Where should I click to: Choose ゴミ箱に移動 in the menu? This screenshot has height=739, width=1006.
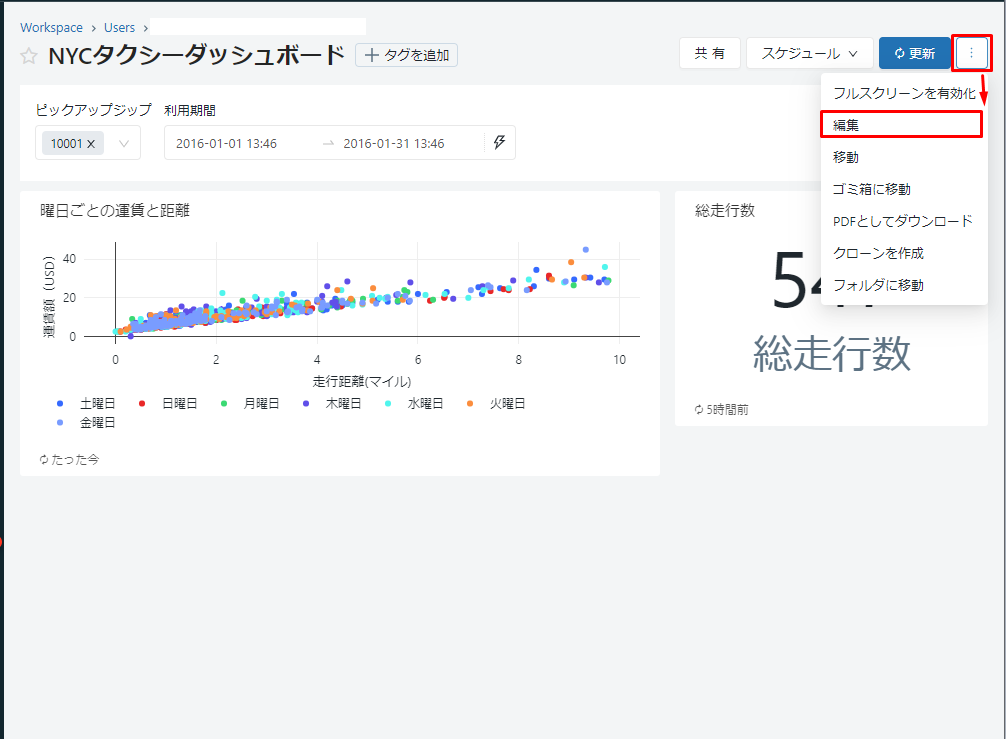pos(871,189)
